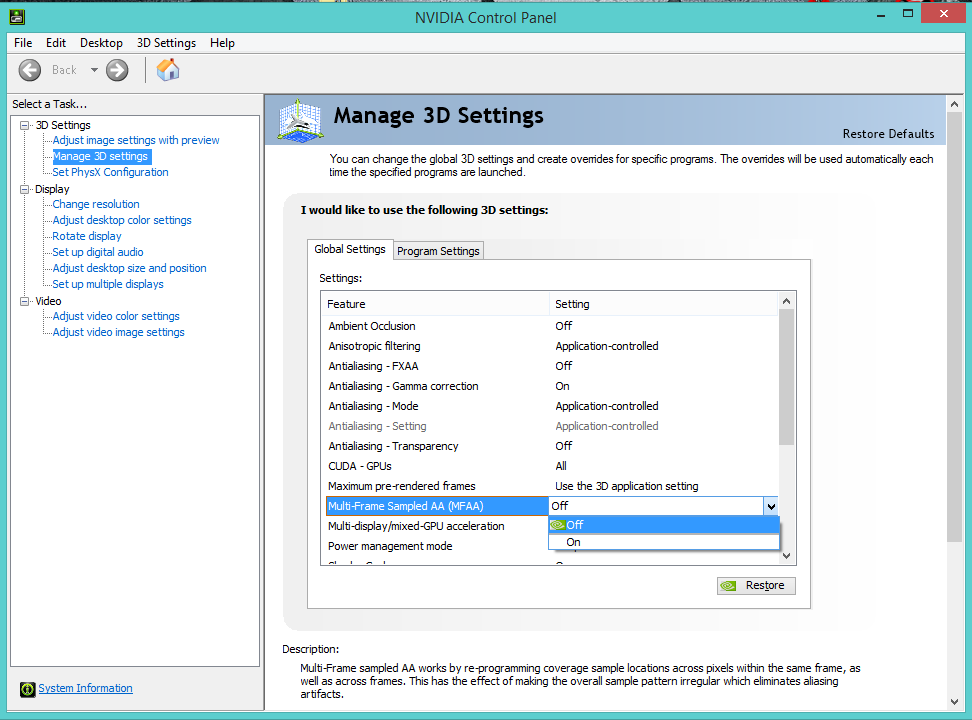Viewport: 972px width, 720px height.
Task: Open the Back history dropdown arrow
Action: click(x=94, y=70)
